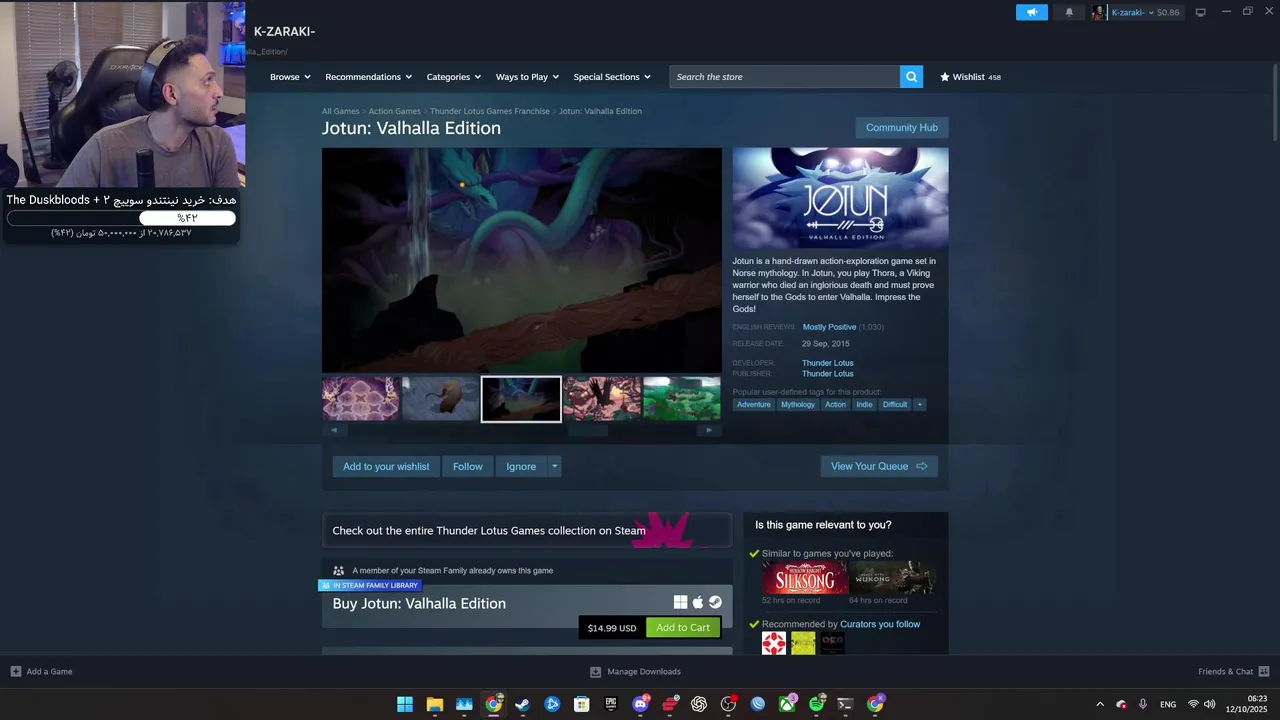Open the ChatGPT app in taskbar
The width and height of the screenshot is (1280, 720).
699,704
